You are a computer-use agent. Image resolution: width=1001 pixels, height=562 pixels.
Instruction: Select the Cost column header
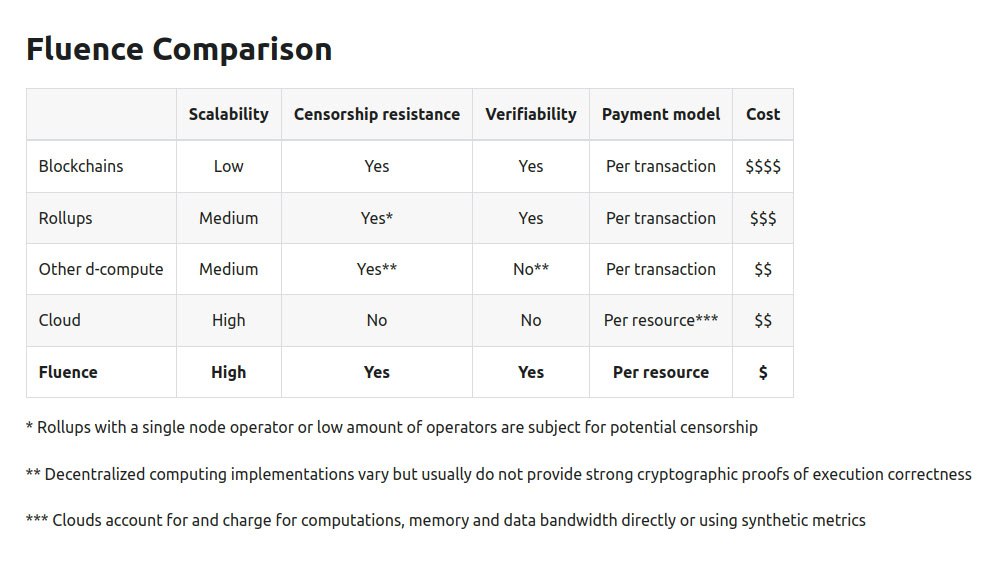pyautogui.click(x=762, y=114)
